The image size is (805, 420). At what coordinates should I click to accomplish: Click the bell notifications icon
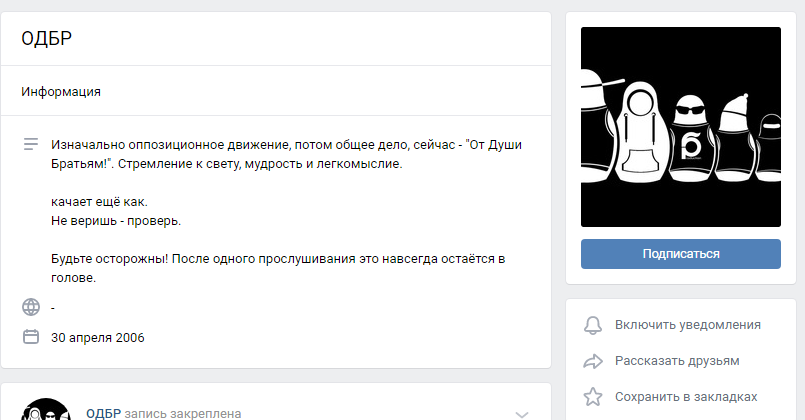click(592, 325)
